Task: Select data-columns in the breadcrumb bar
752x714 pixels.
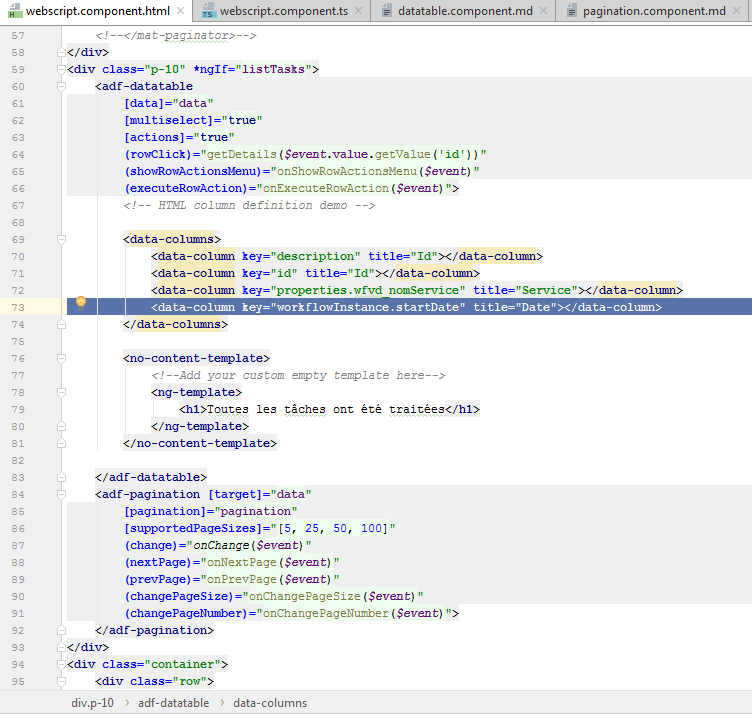Action: (270, 703)
